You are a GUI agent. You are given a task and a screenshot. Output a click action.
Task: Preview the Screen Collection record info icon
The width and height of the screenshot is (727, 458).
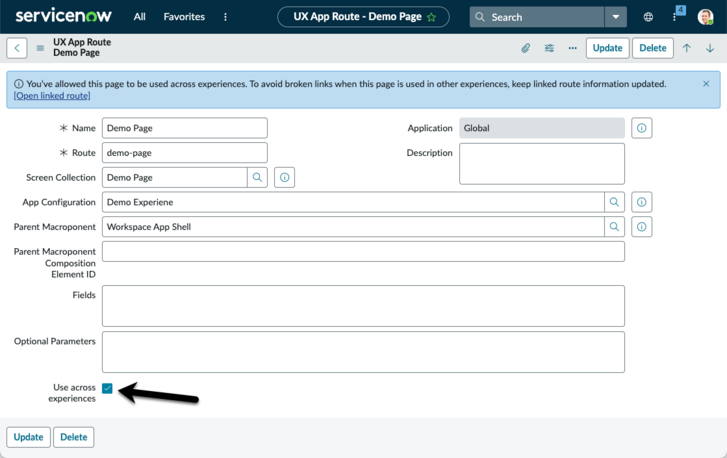point(284,178)
